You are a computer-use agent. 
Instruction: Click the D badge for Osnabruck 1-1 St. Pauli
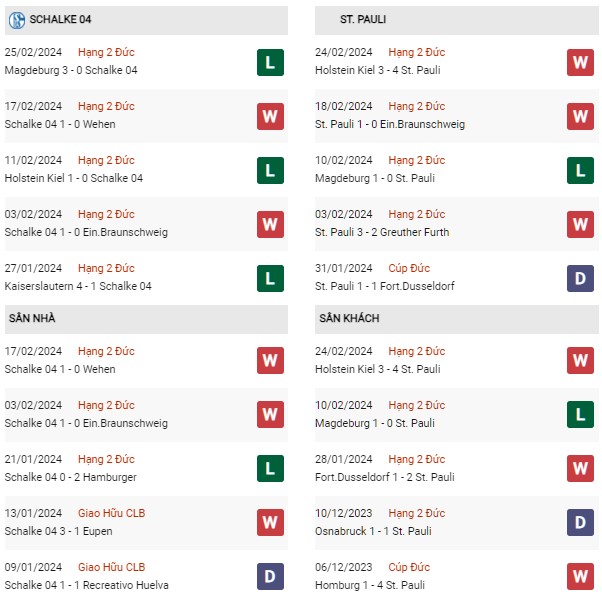580,522
